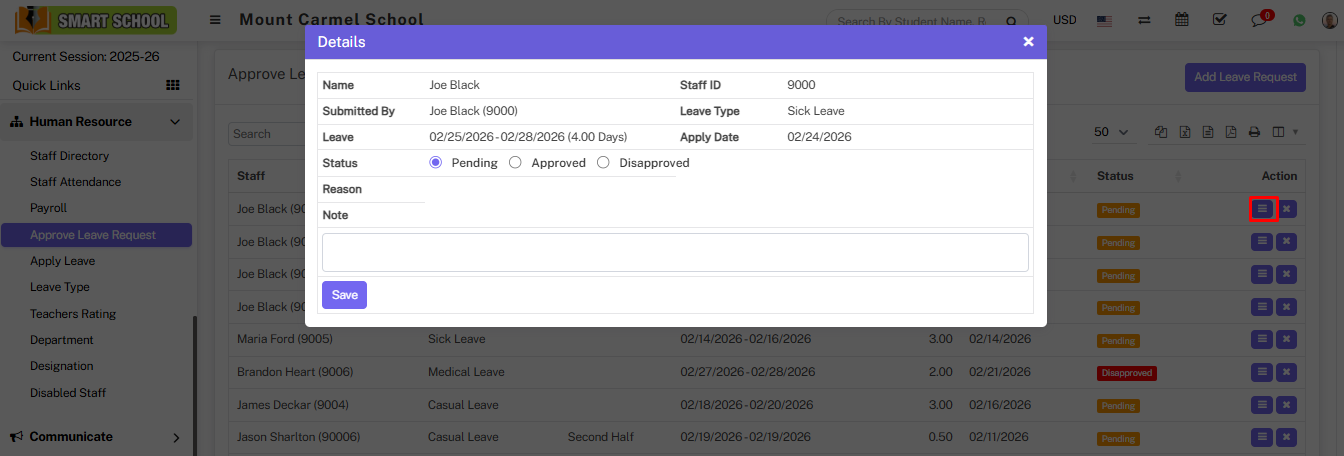Select the Pending status radio button
The height and width of the screenshot is (456, 1344).
(436, 163)
